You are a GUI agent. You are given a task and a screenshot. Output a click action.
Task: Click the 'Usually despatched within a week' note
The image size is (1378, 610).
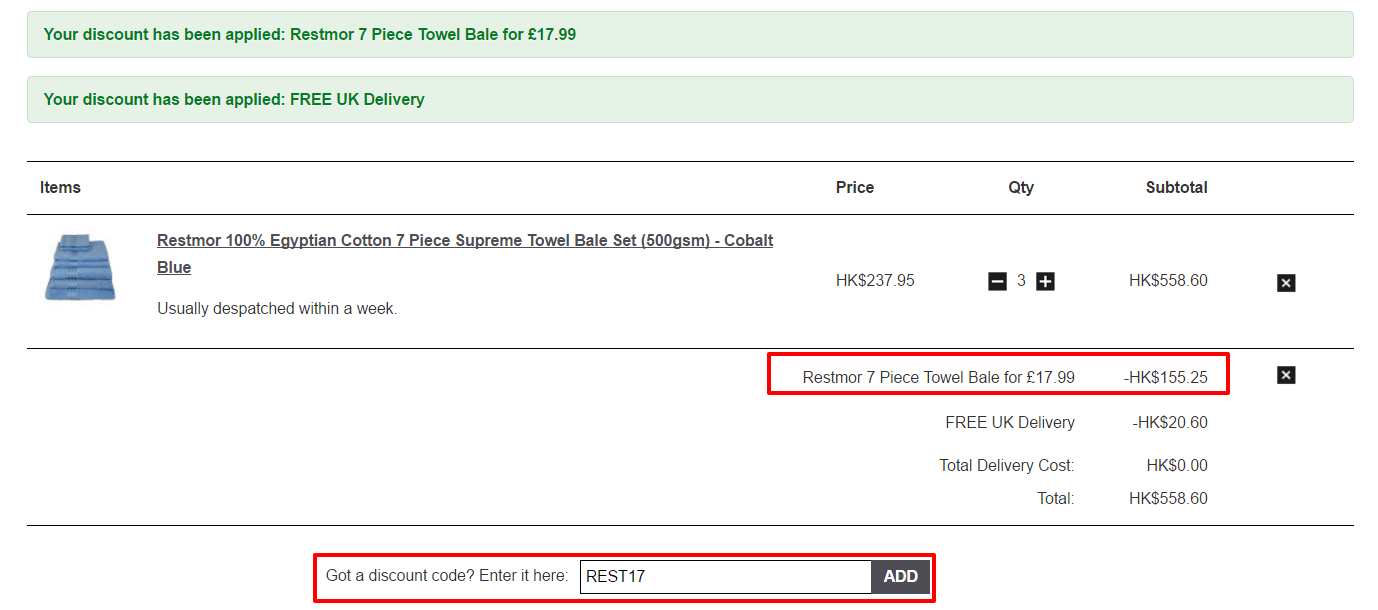[277, 309]
